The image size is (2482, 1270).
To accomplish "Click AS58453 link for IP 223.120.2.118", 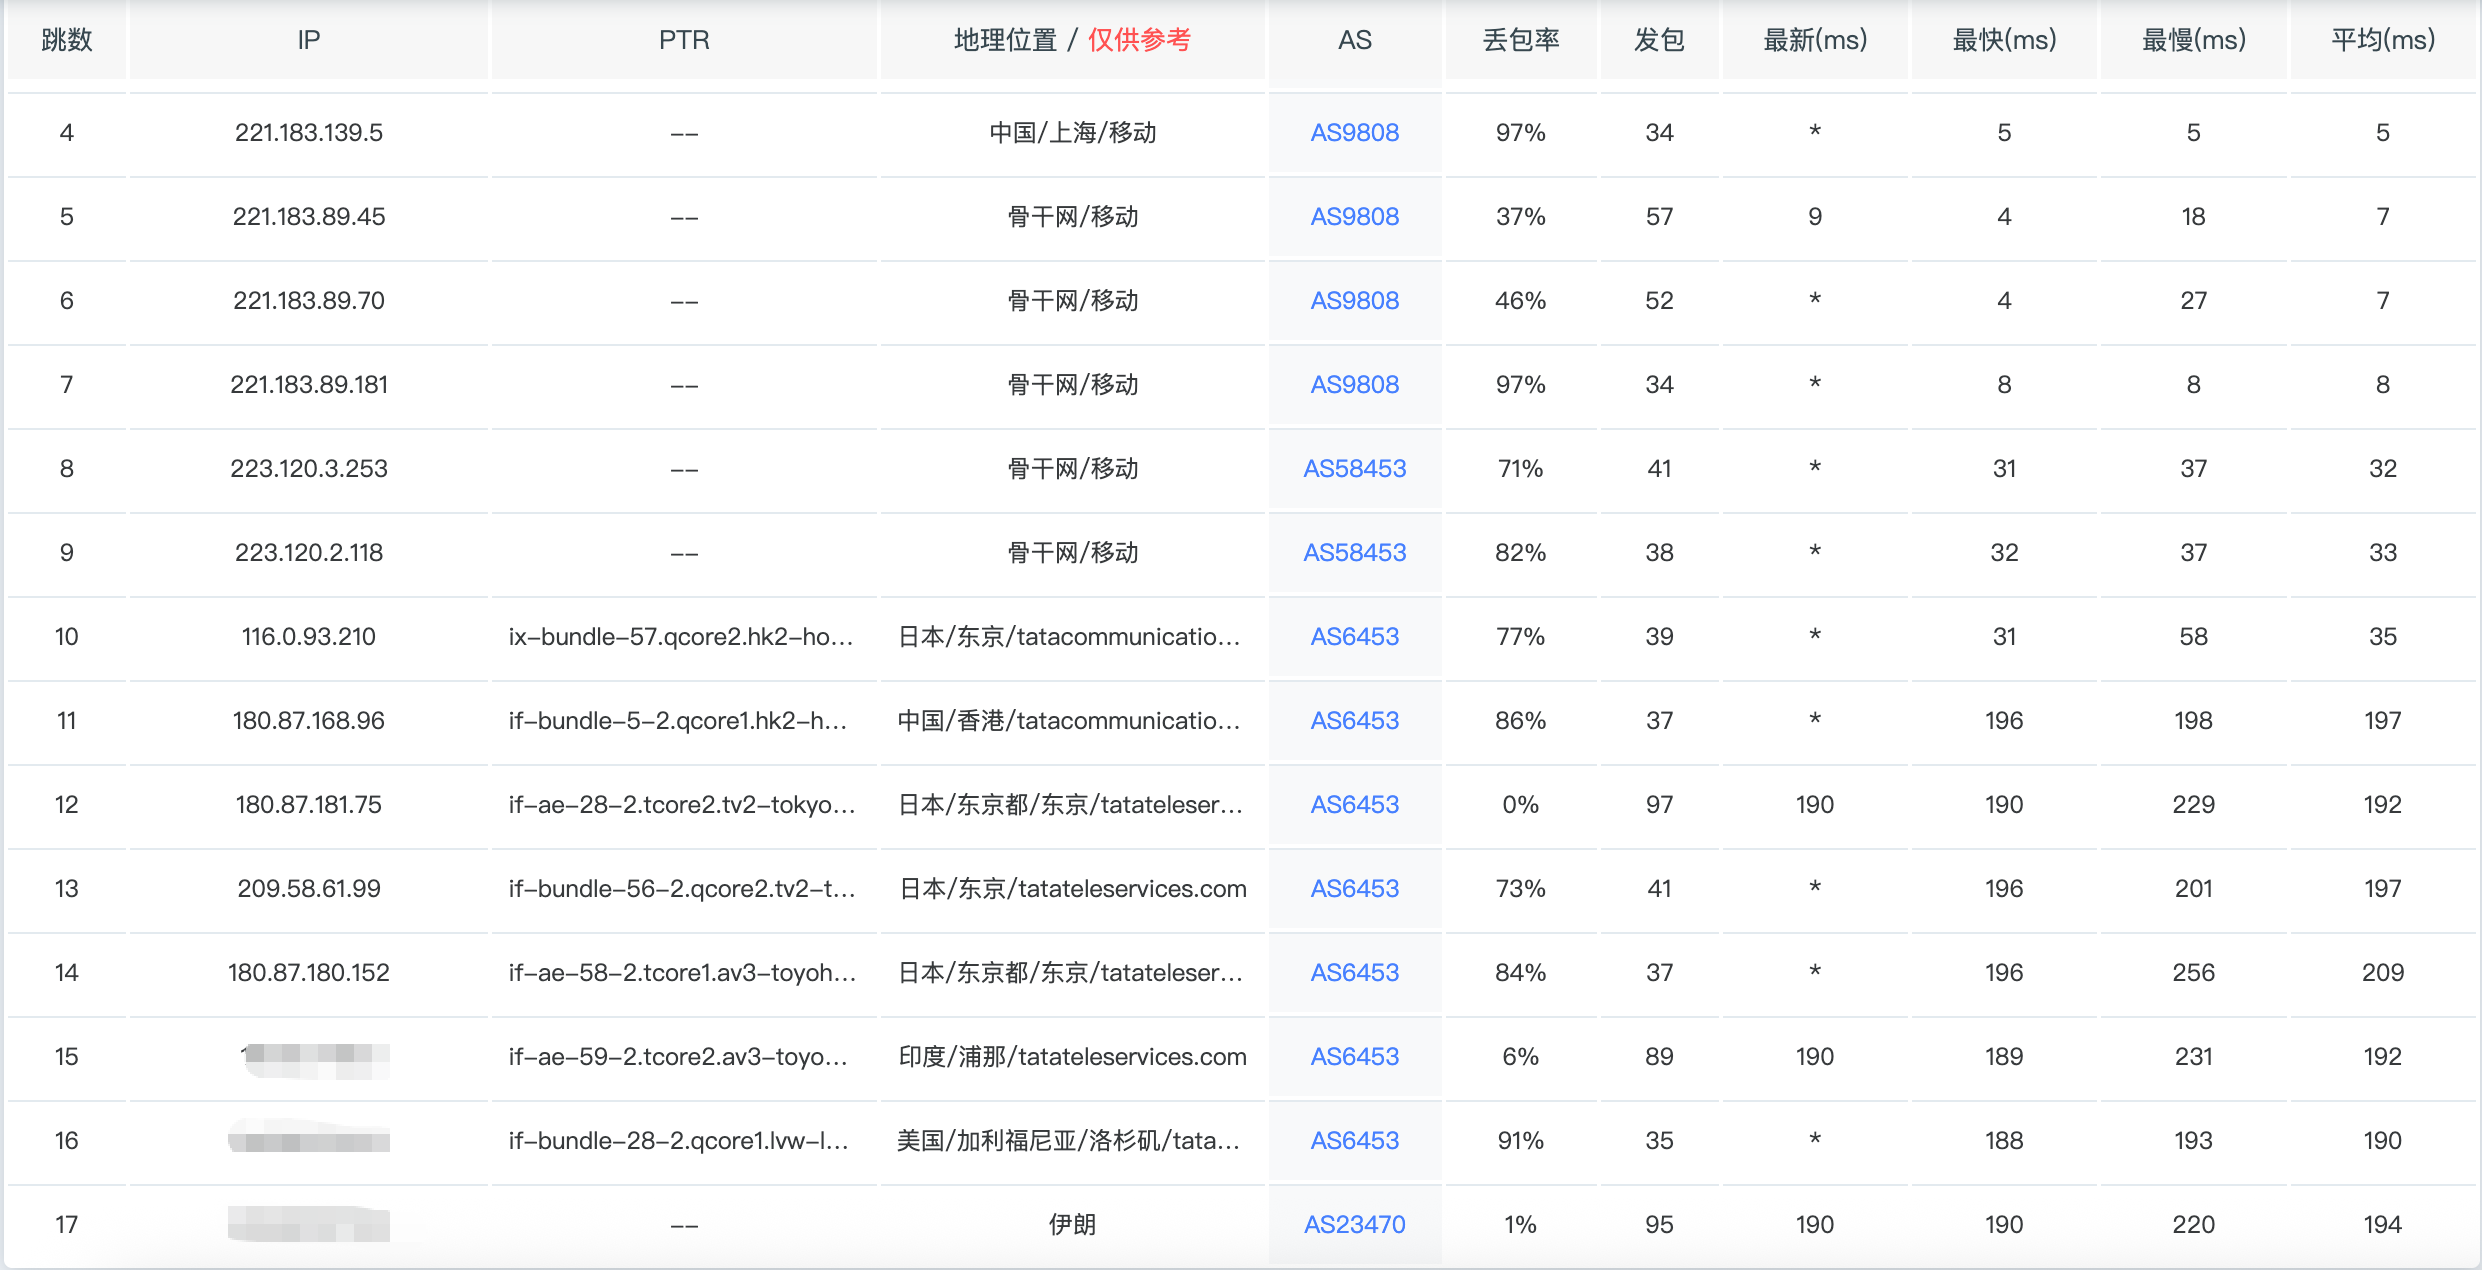I will 1354,553.
